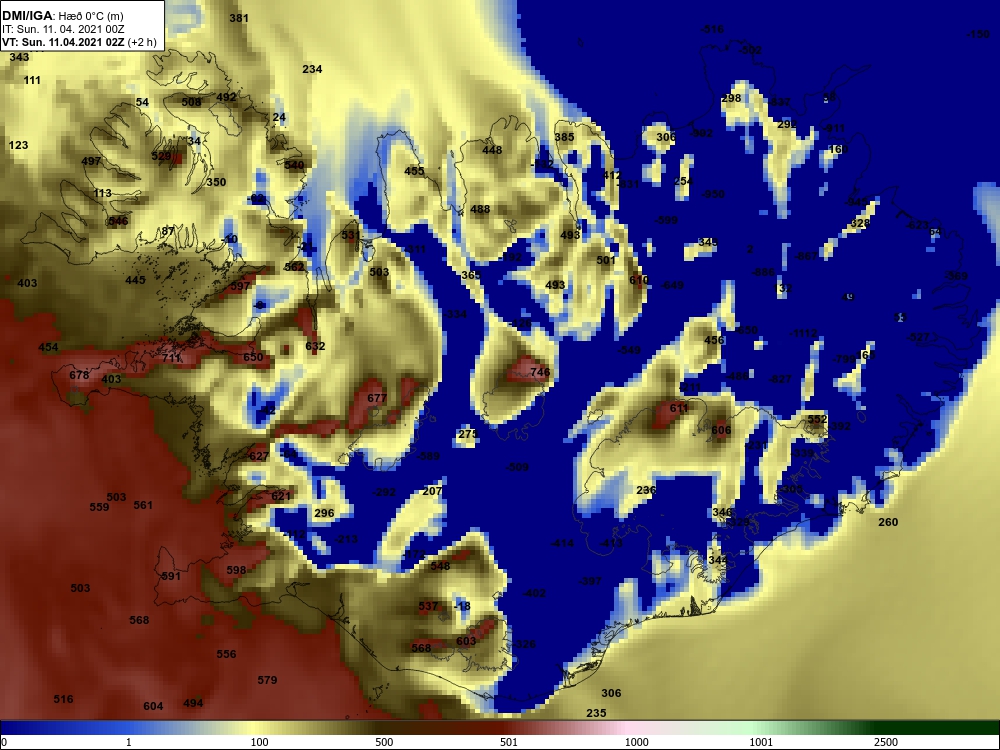Click the map value '556'

[x=226, y=654]
